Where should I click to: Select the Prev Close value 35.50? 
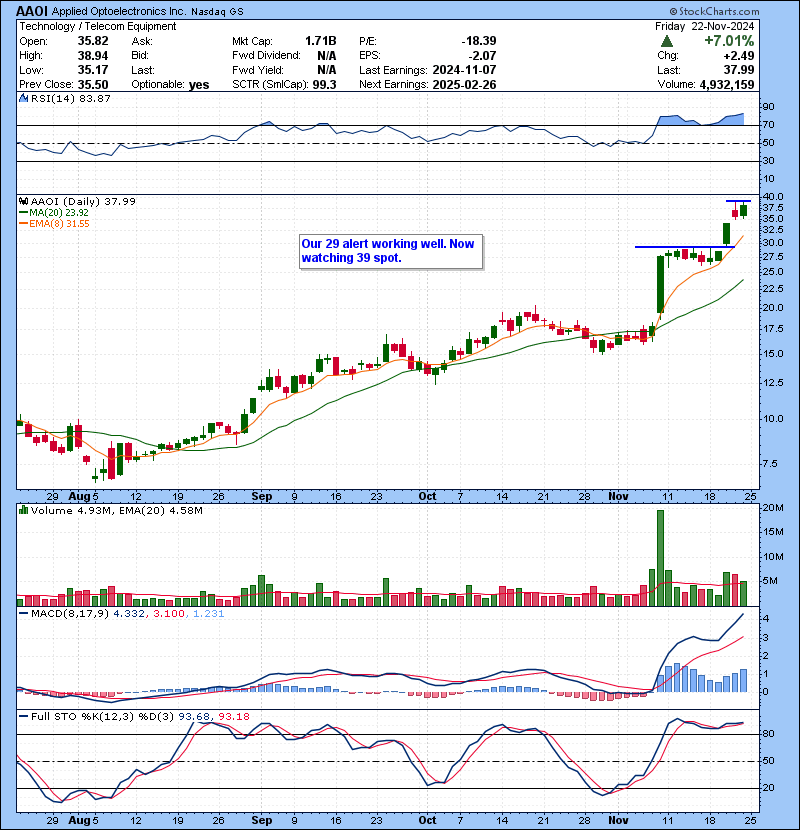tap(93, 85)
